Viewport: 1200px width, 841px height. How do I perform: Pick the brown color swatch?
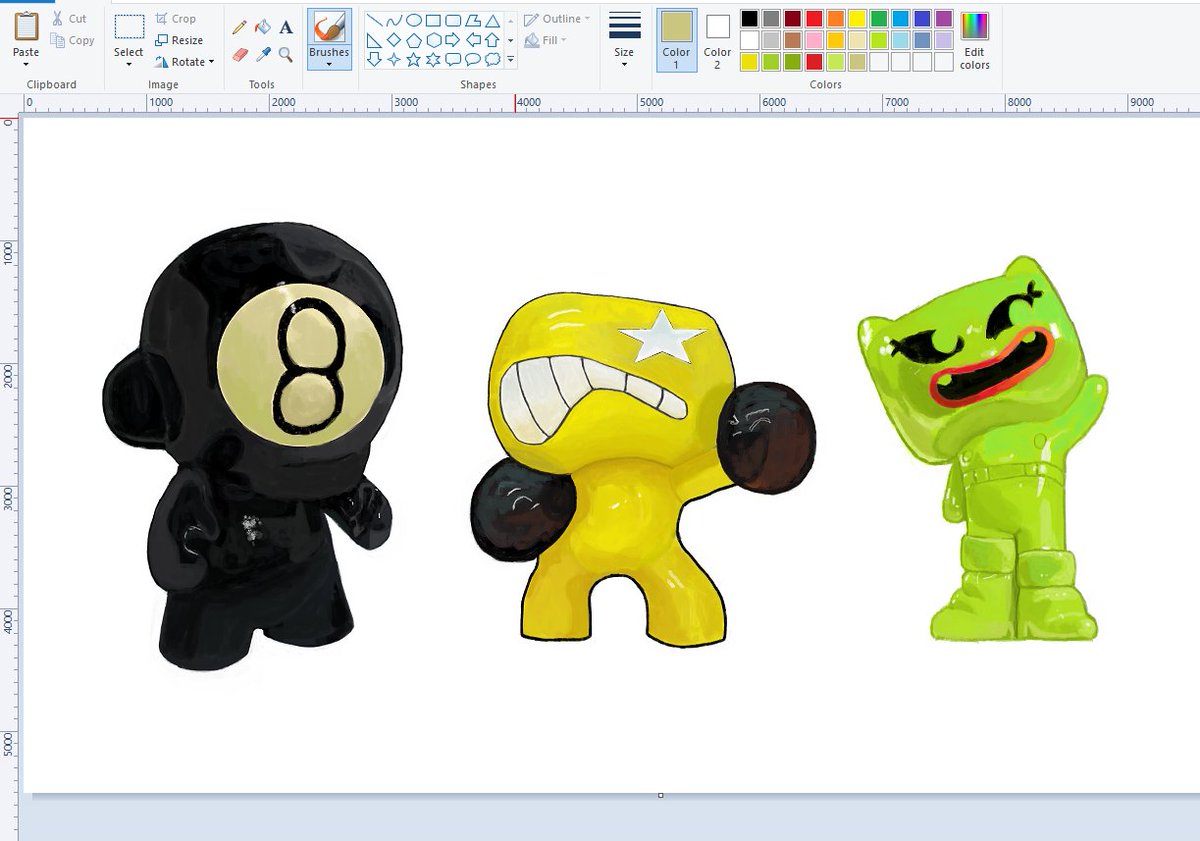click(x=792, y=40)
